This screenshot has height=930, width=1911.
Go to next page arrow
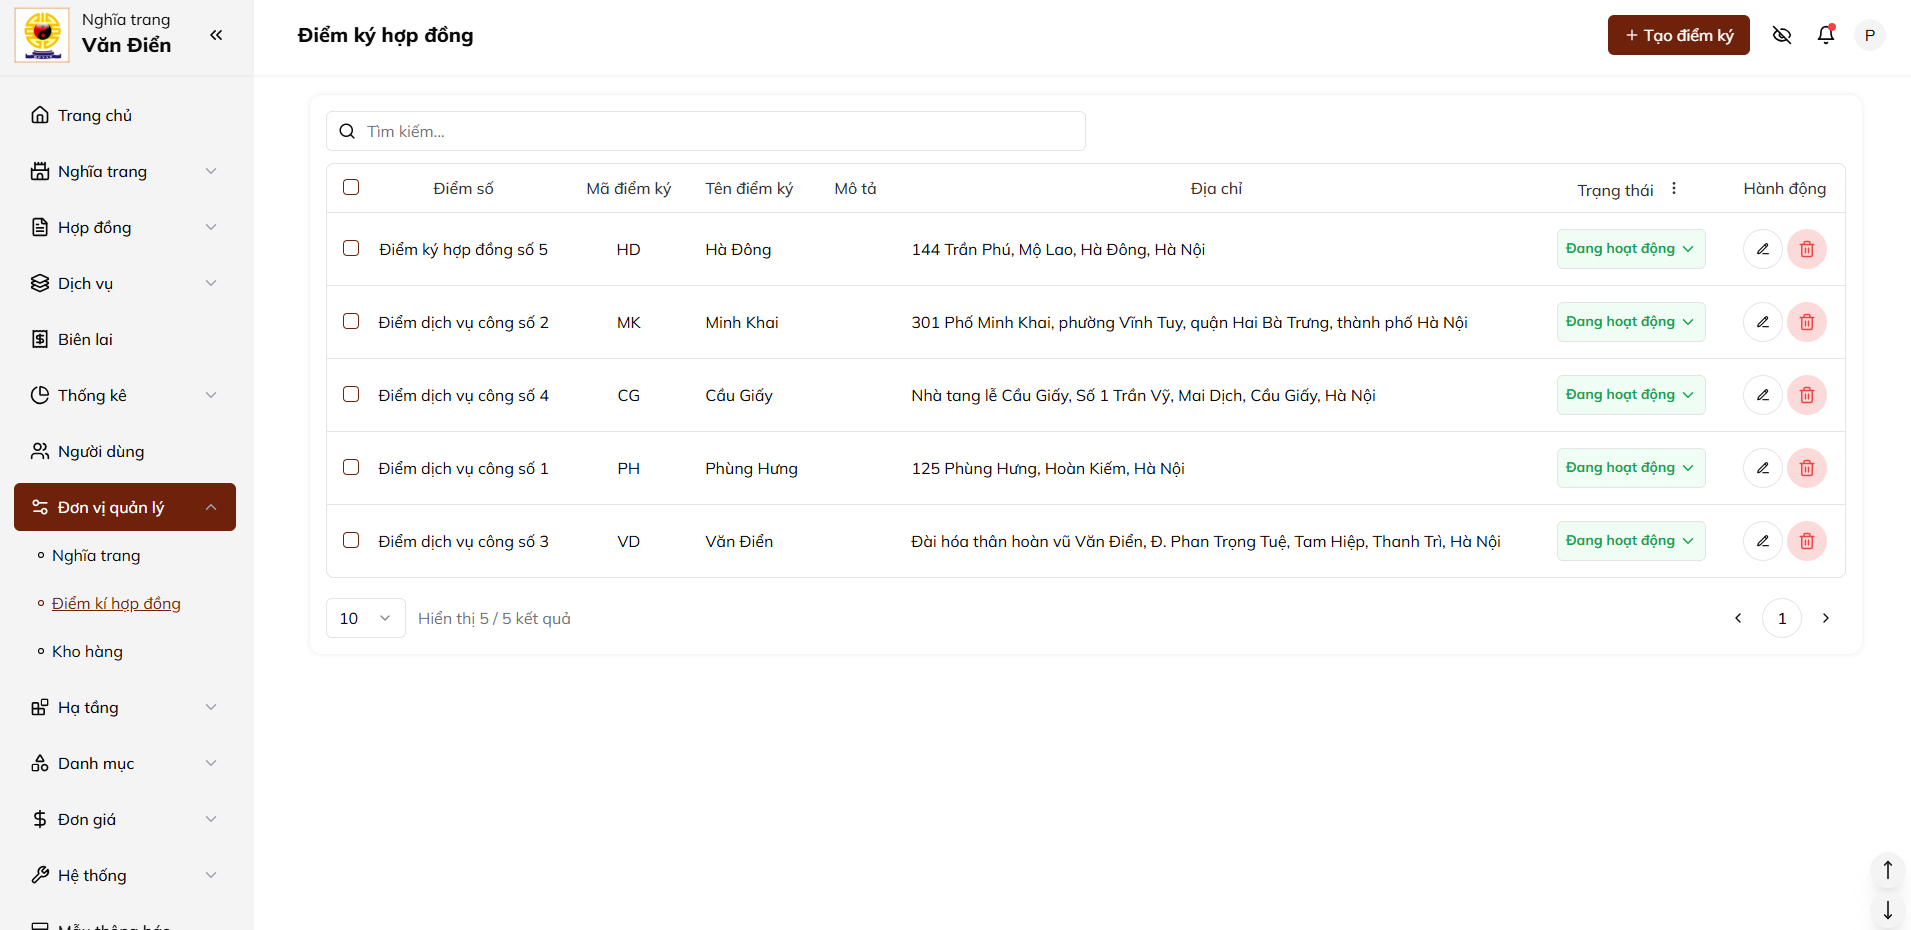1825,618
